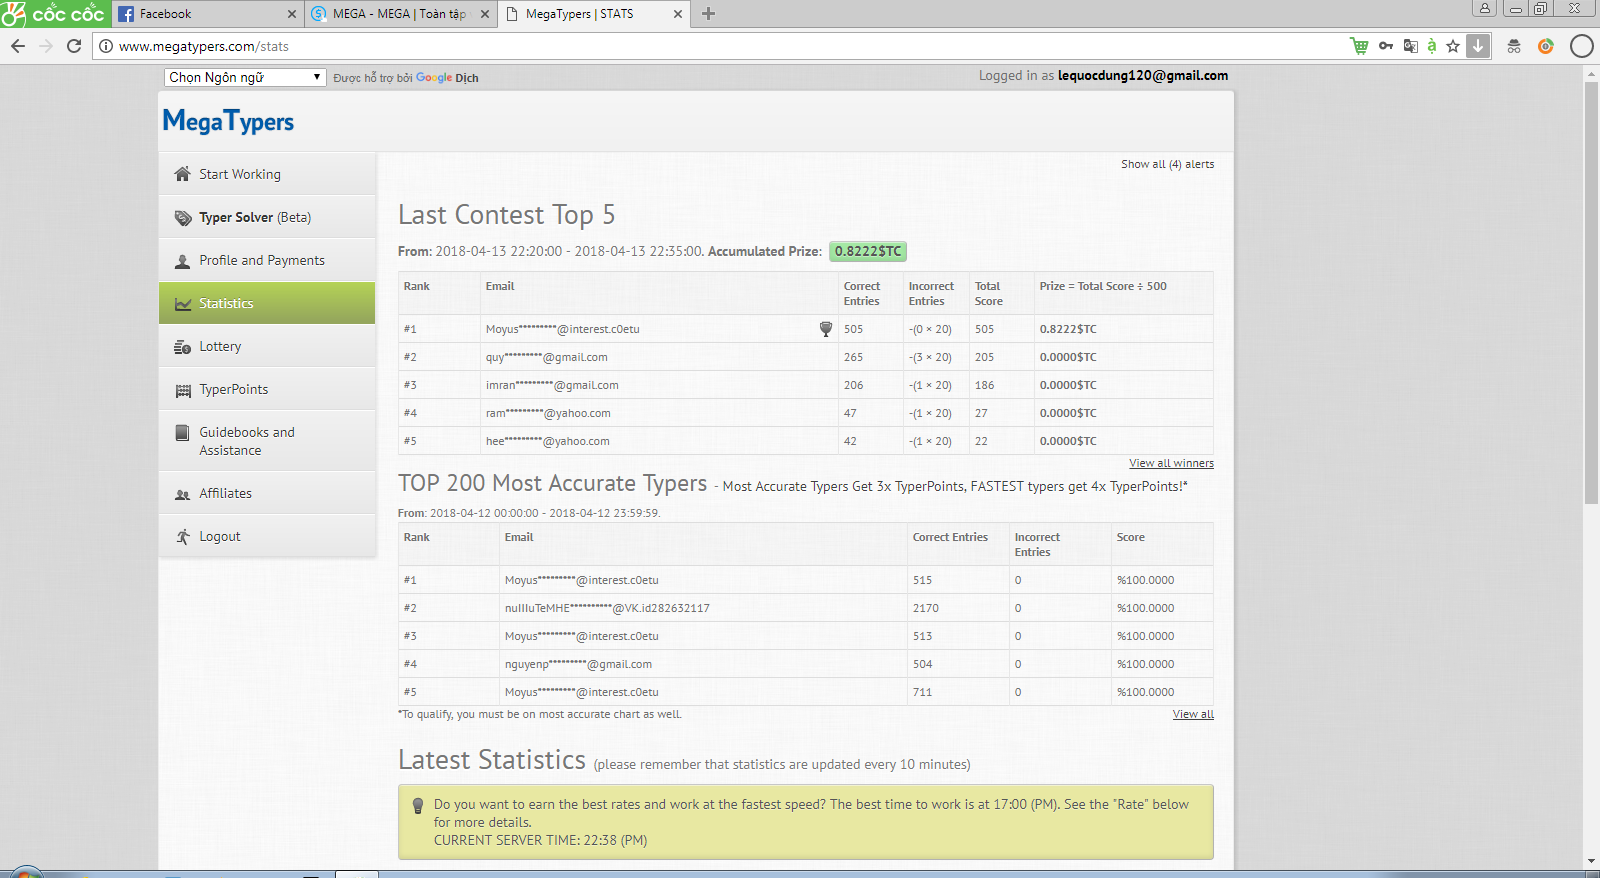Click View all under accurate typers table
This screenshot has width=1600, height=878.
point(1193,714)
